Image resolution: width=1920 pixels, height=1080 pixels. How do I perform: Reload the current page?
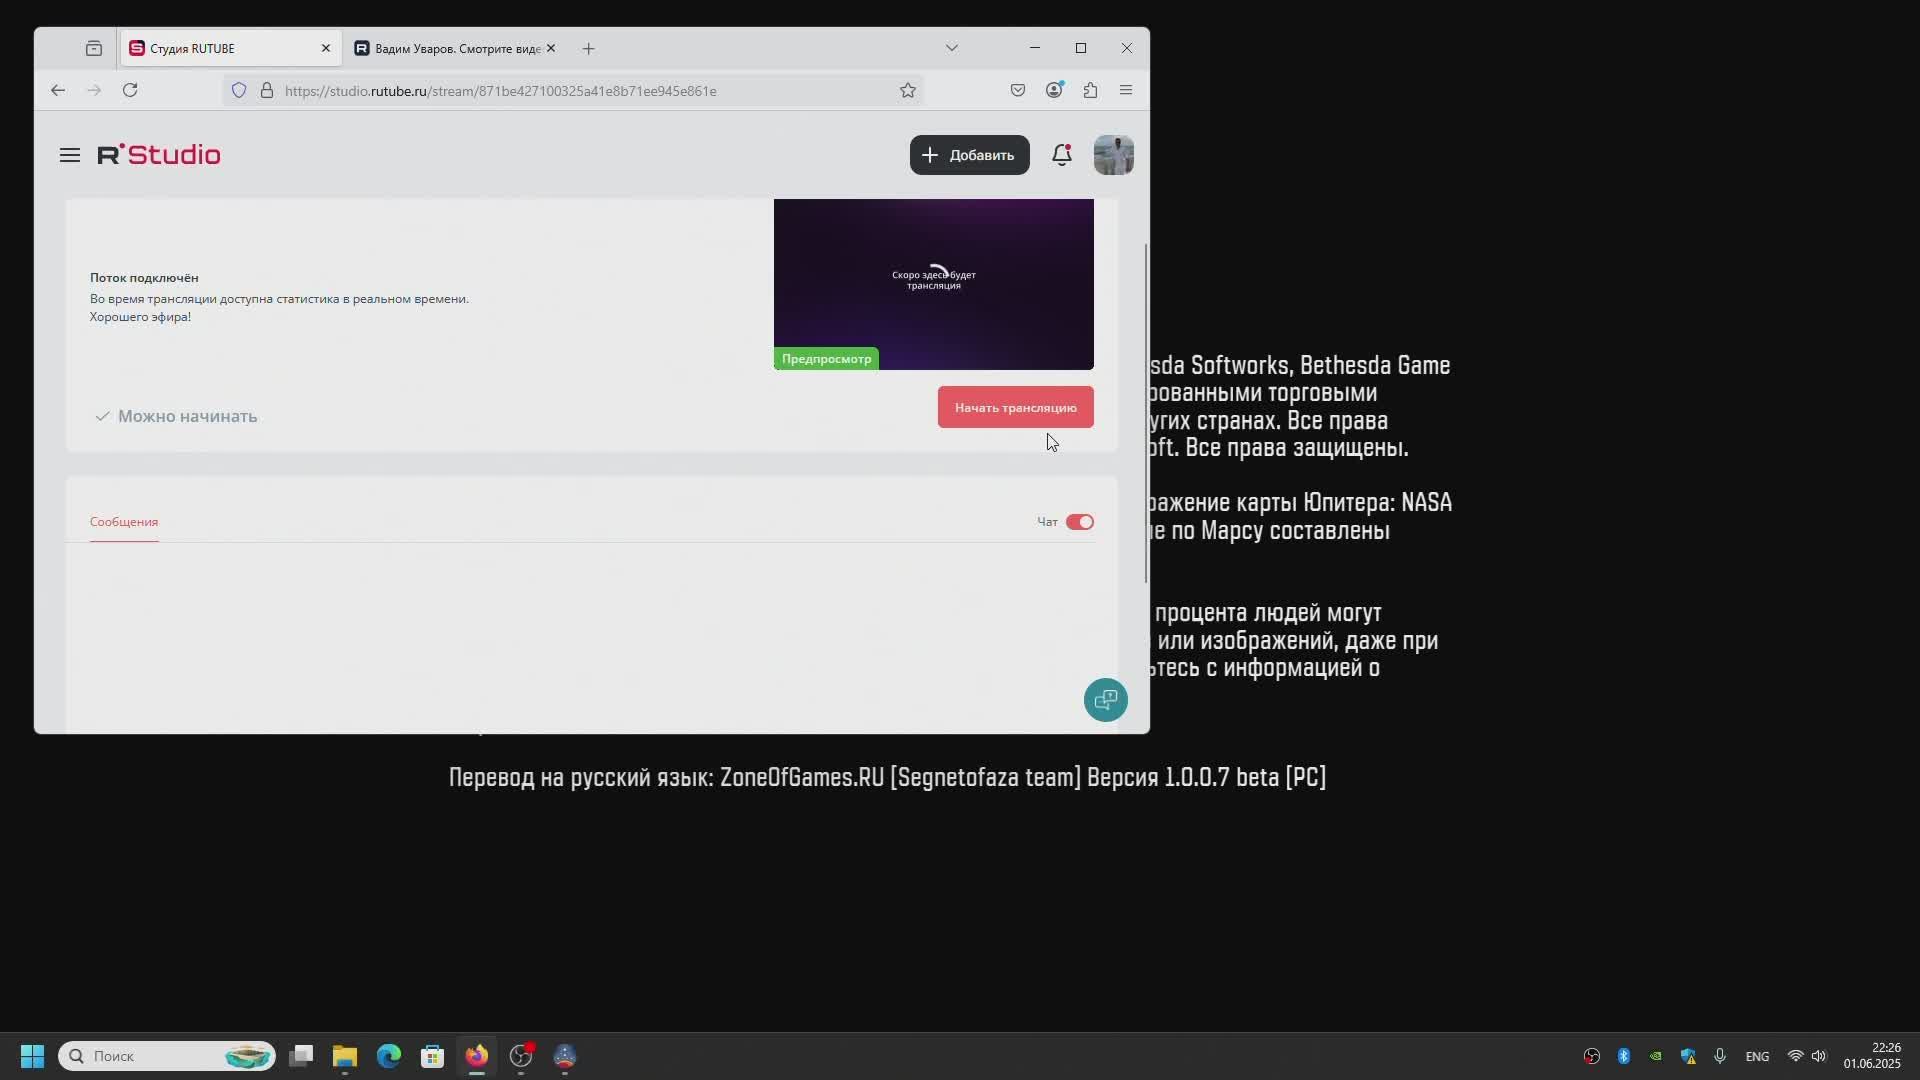(x=130, y=90)
